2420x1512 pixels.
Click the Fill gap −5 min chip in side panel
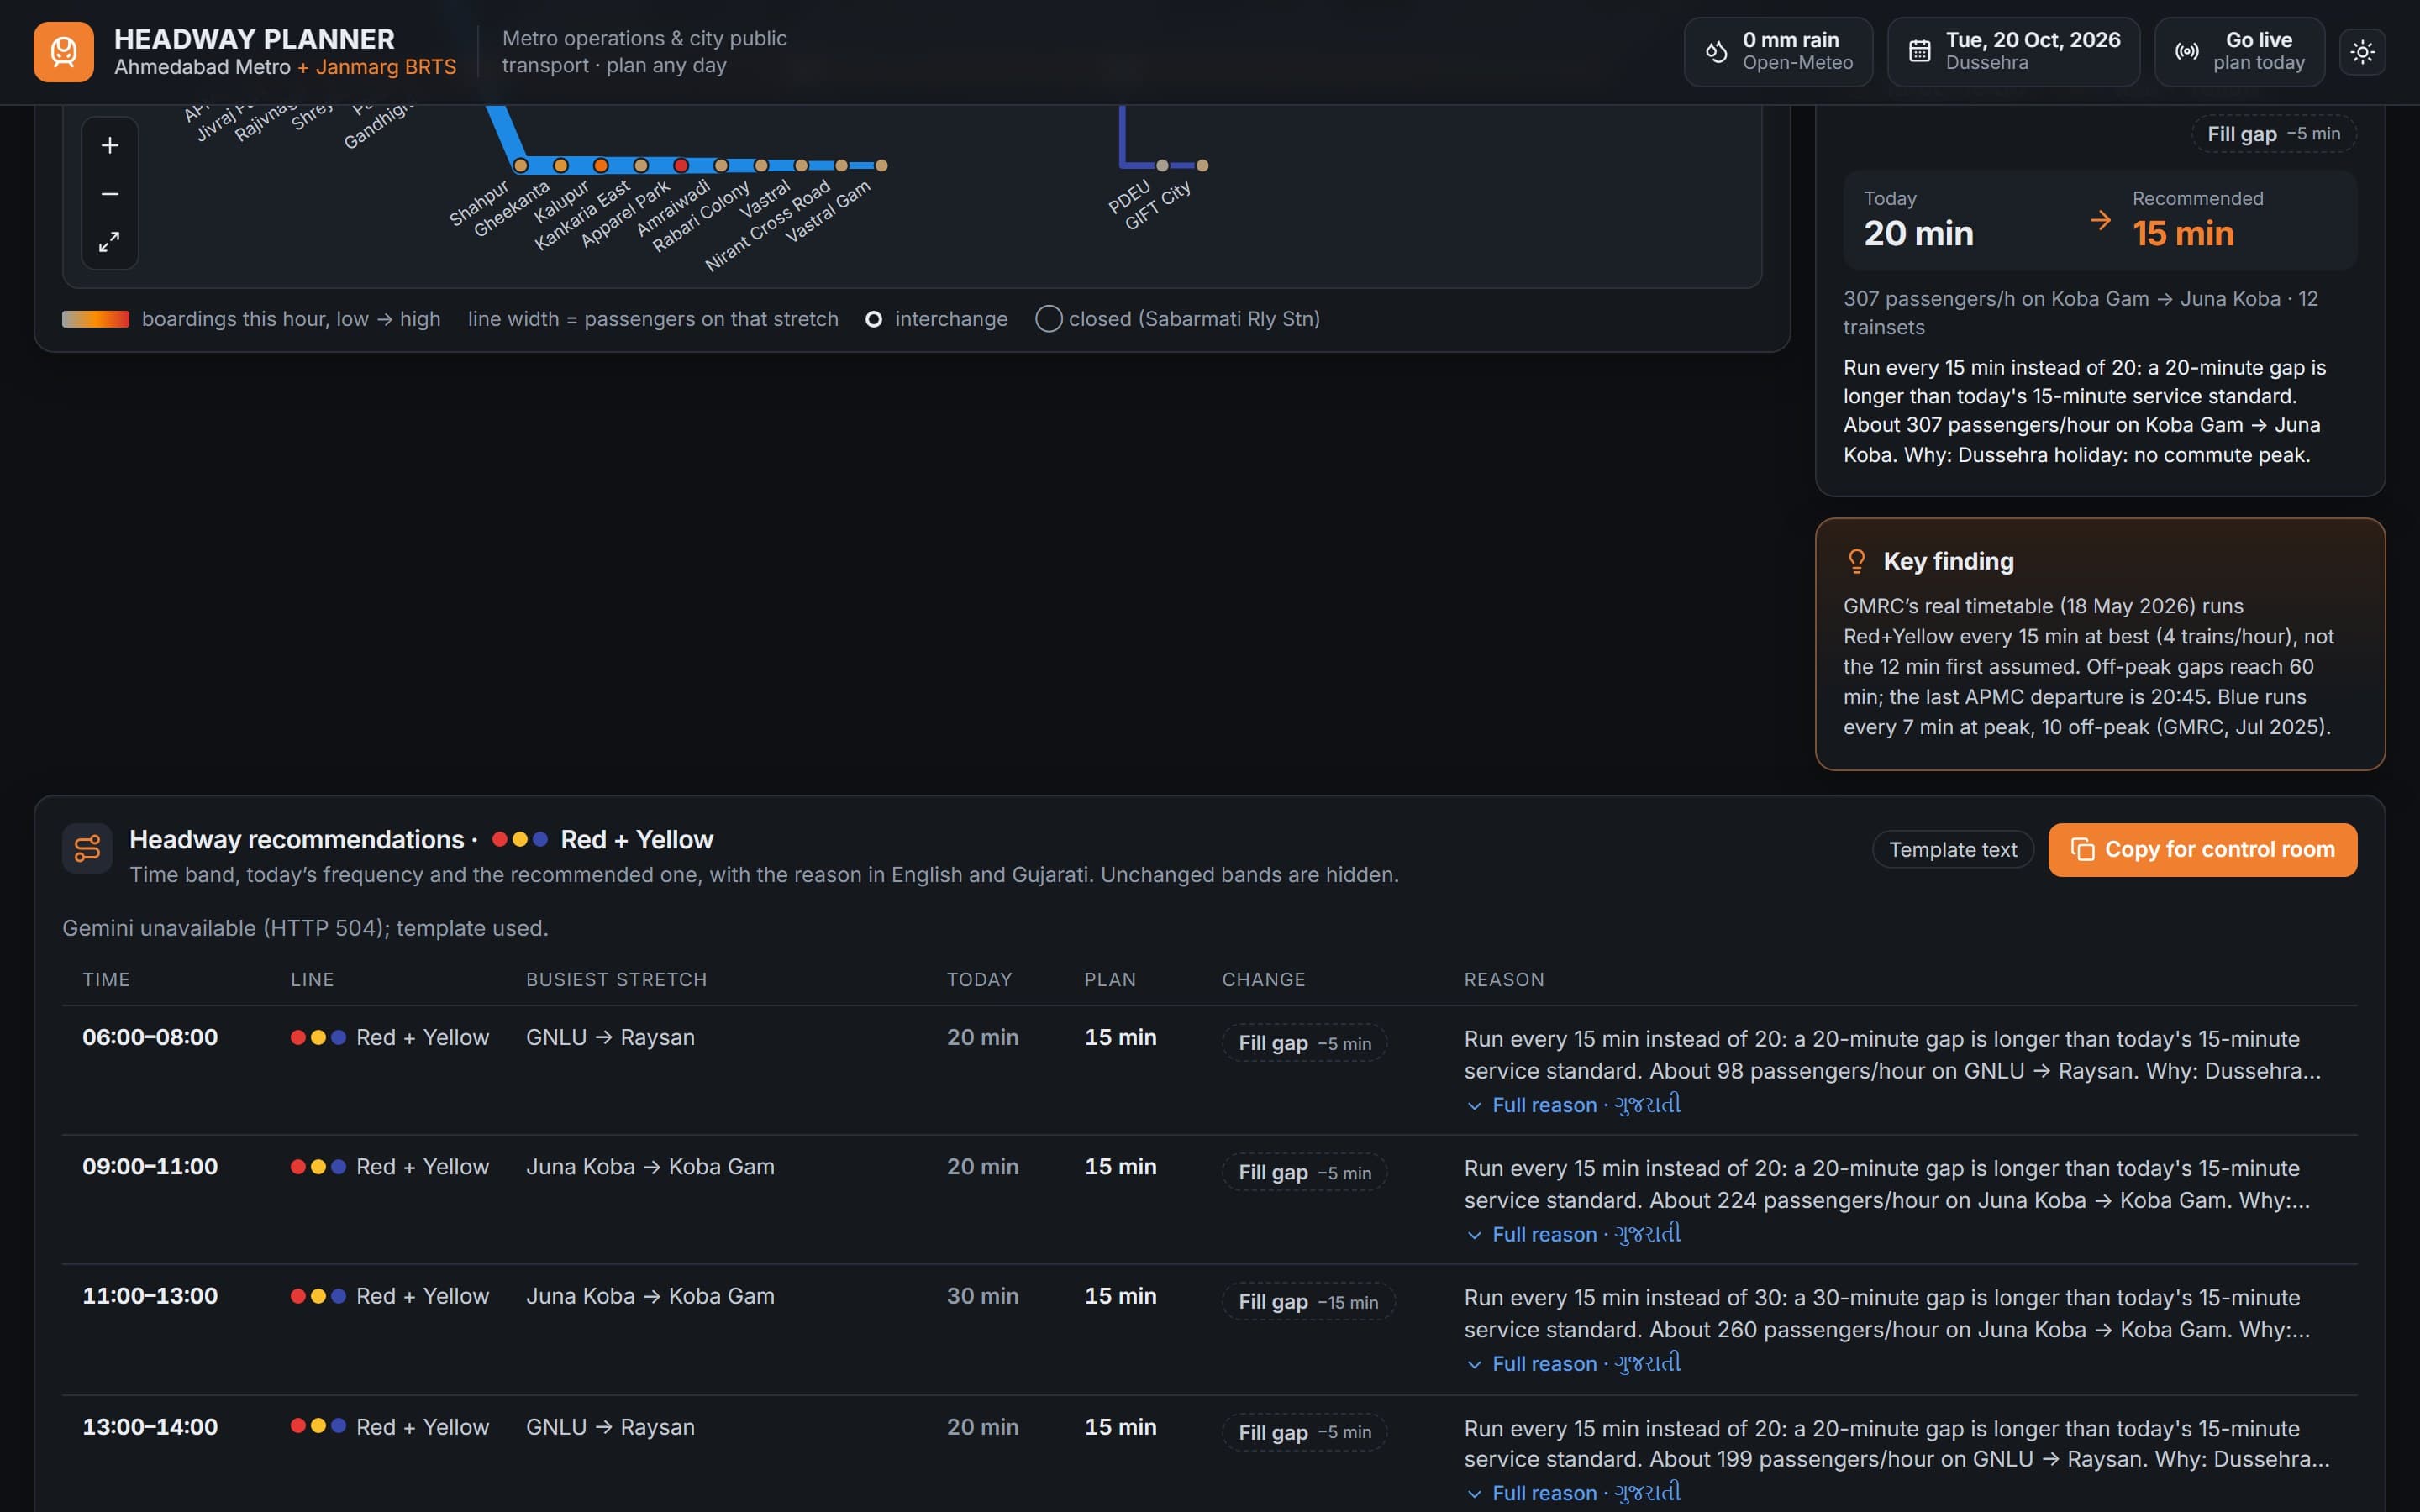(x=2273, y=134)
